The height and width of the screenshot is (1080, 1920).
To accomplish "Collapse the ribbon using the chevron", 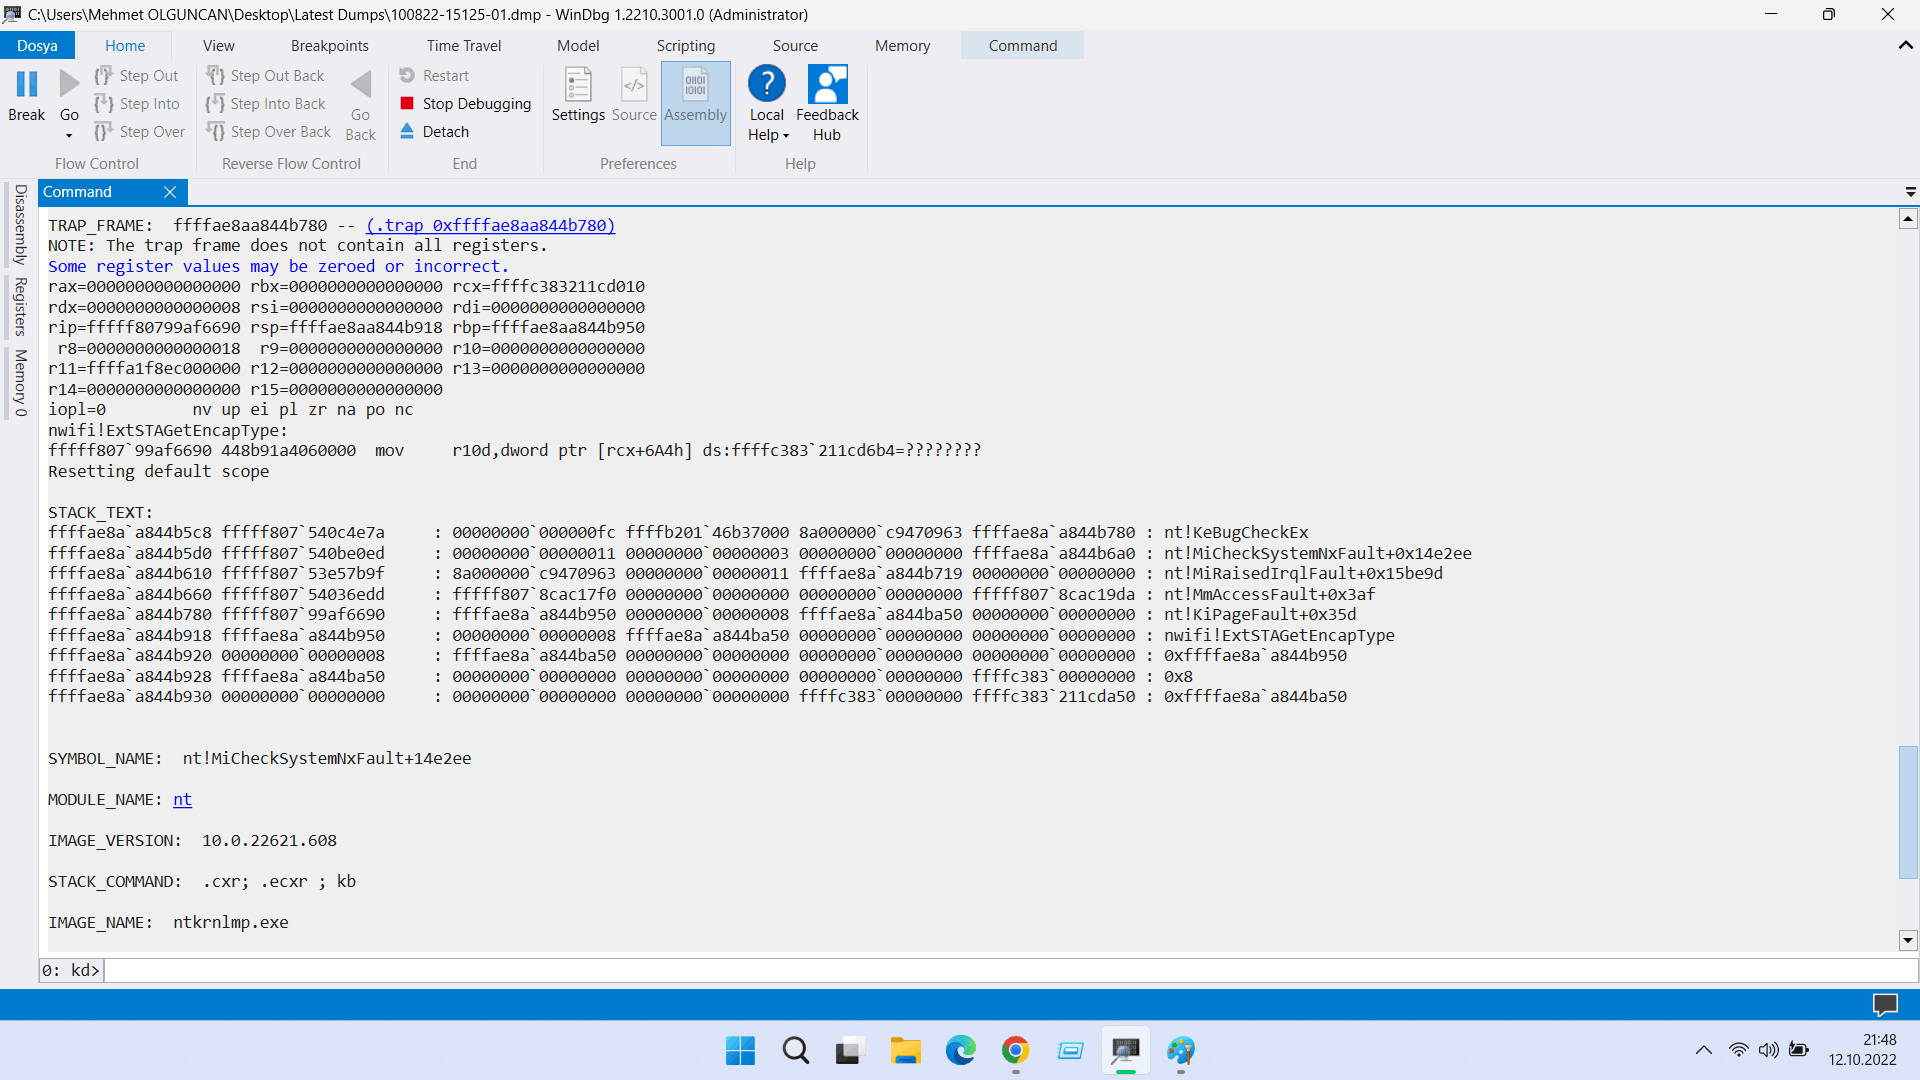I will (1905, 45).
